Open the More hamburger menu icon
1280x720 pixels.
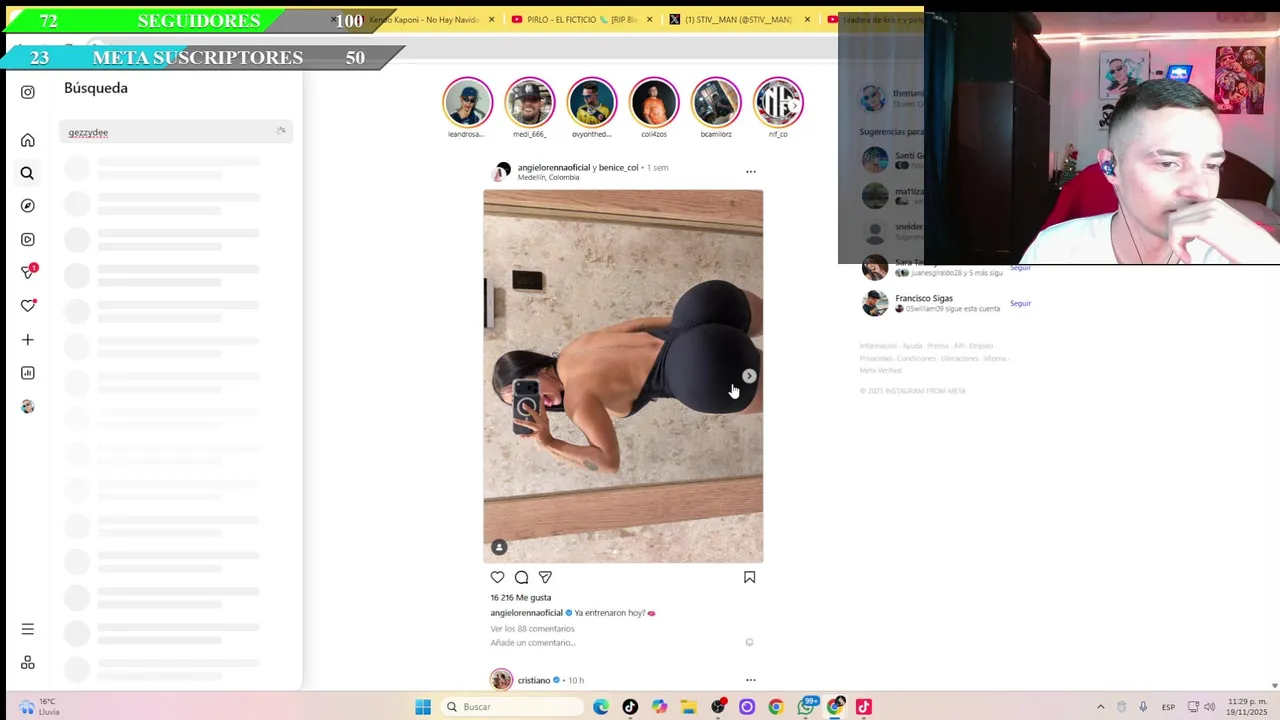(28, 629)
